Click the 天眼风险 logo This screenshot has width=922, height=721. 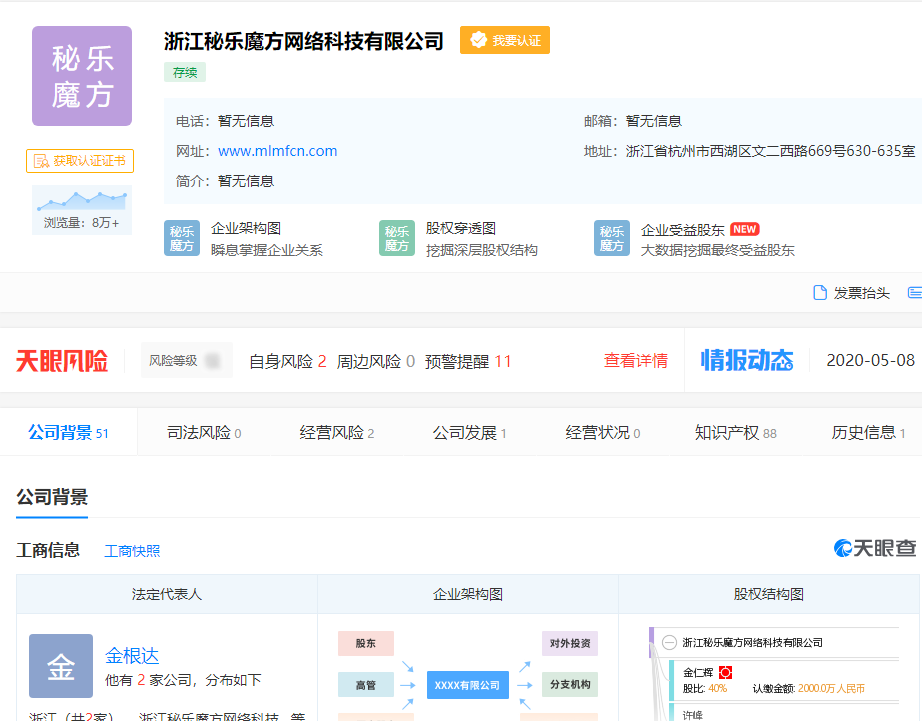[x=62, y=360]
